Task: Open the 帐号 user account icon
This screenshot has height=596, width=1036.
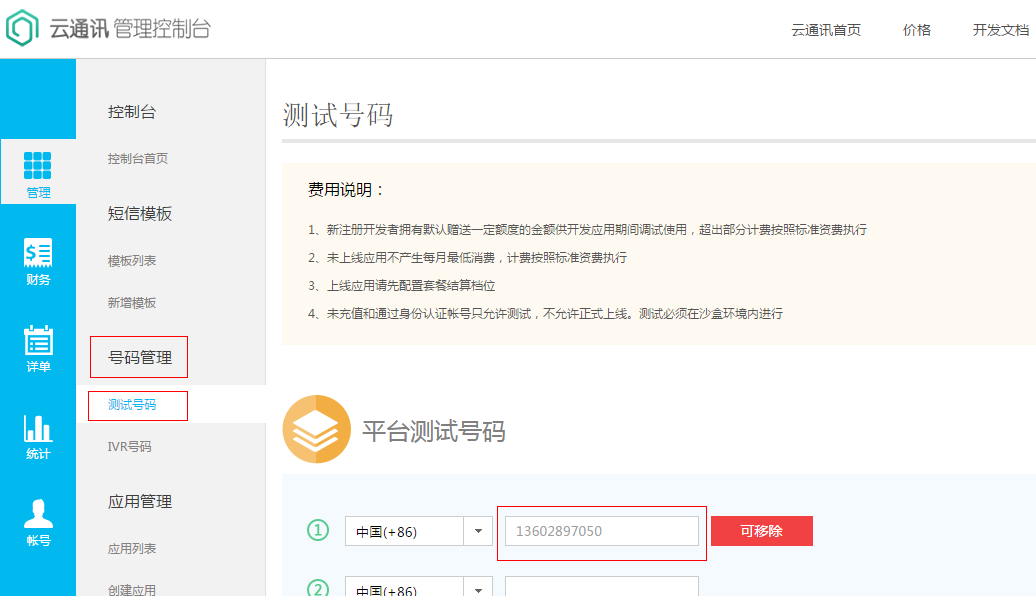Action: 38,513
